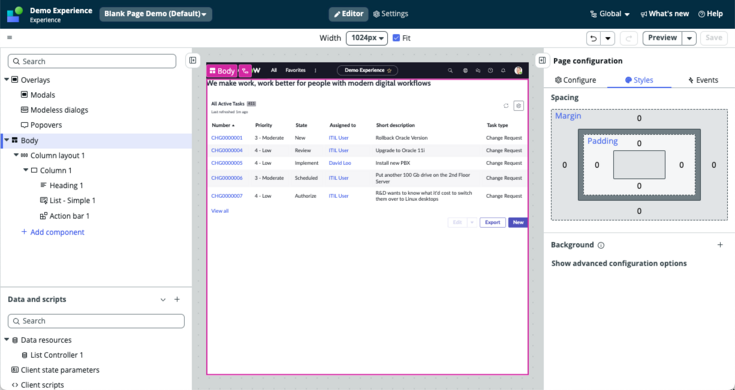The image size is (735, 390).
Task: Open the Global scope dropdown
Action: (x=610, y=14)
